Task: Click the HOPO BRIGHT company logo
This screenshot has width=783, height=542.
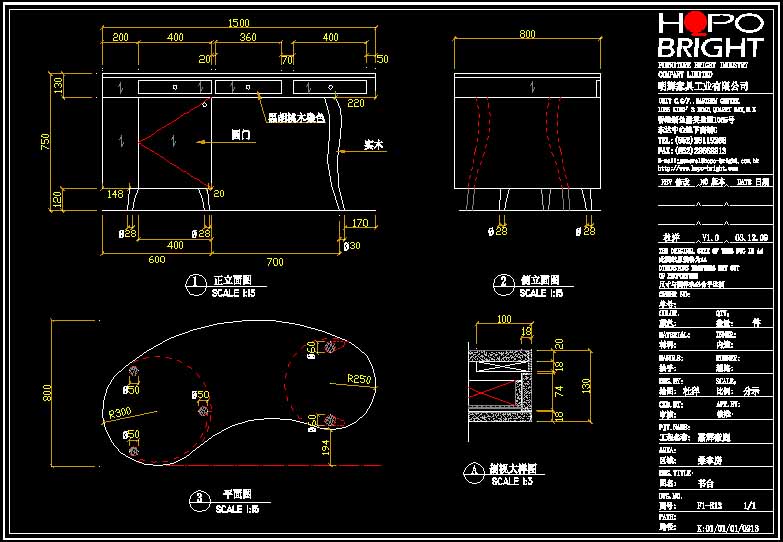Action: [711, 35]
